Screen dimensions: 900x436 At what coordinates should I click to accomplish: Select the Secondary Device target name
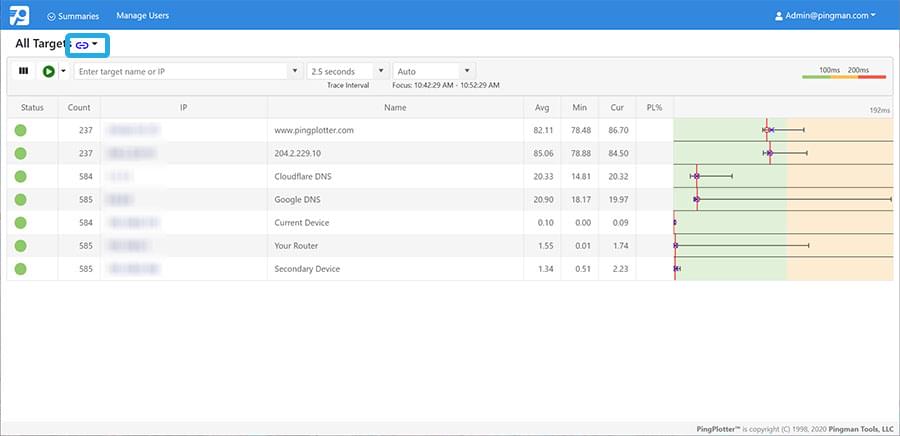tap(307, 268)
